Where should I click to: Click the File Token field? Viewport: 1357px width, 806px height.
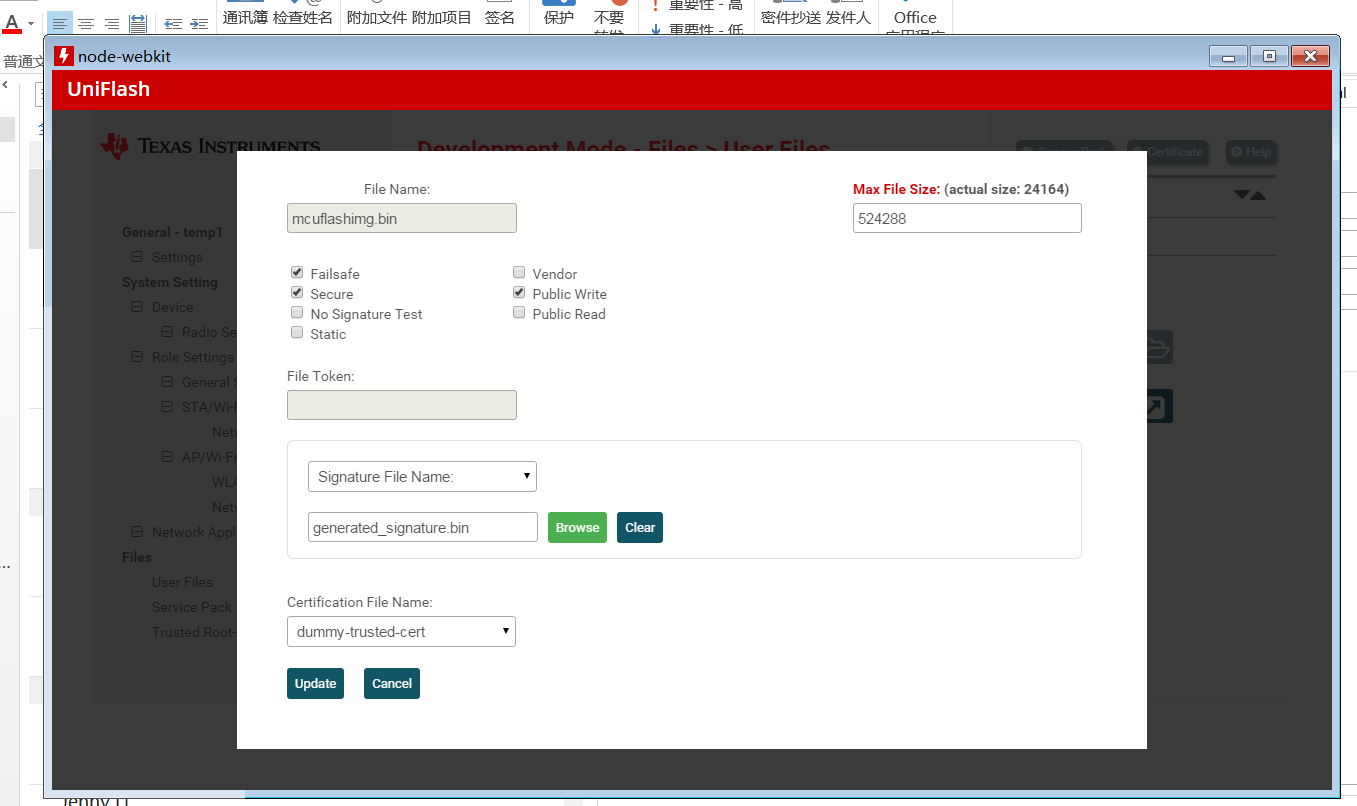tap(402, 405)
